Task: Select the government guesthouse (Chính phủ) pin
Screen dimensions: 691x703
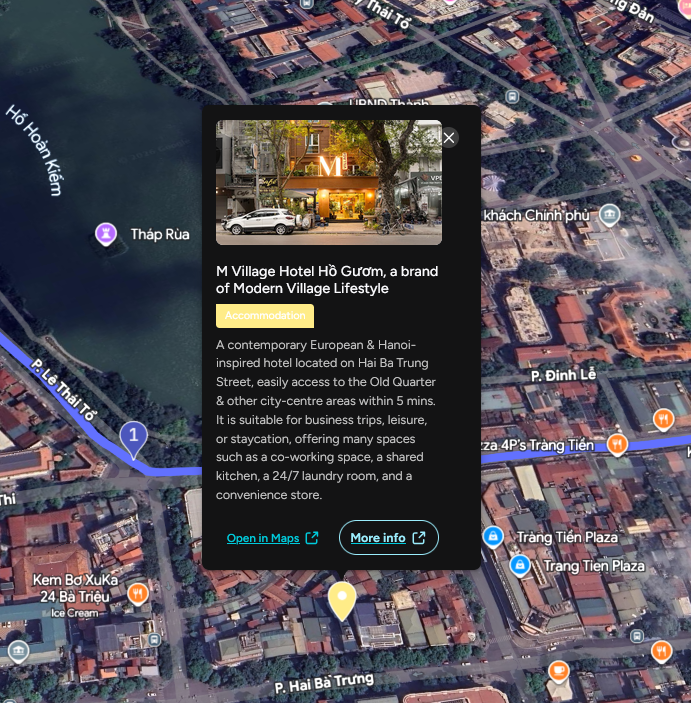Action: [609, 215]
